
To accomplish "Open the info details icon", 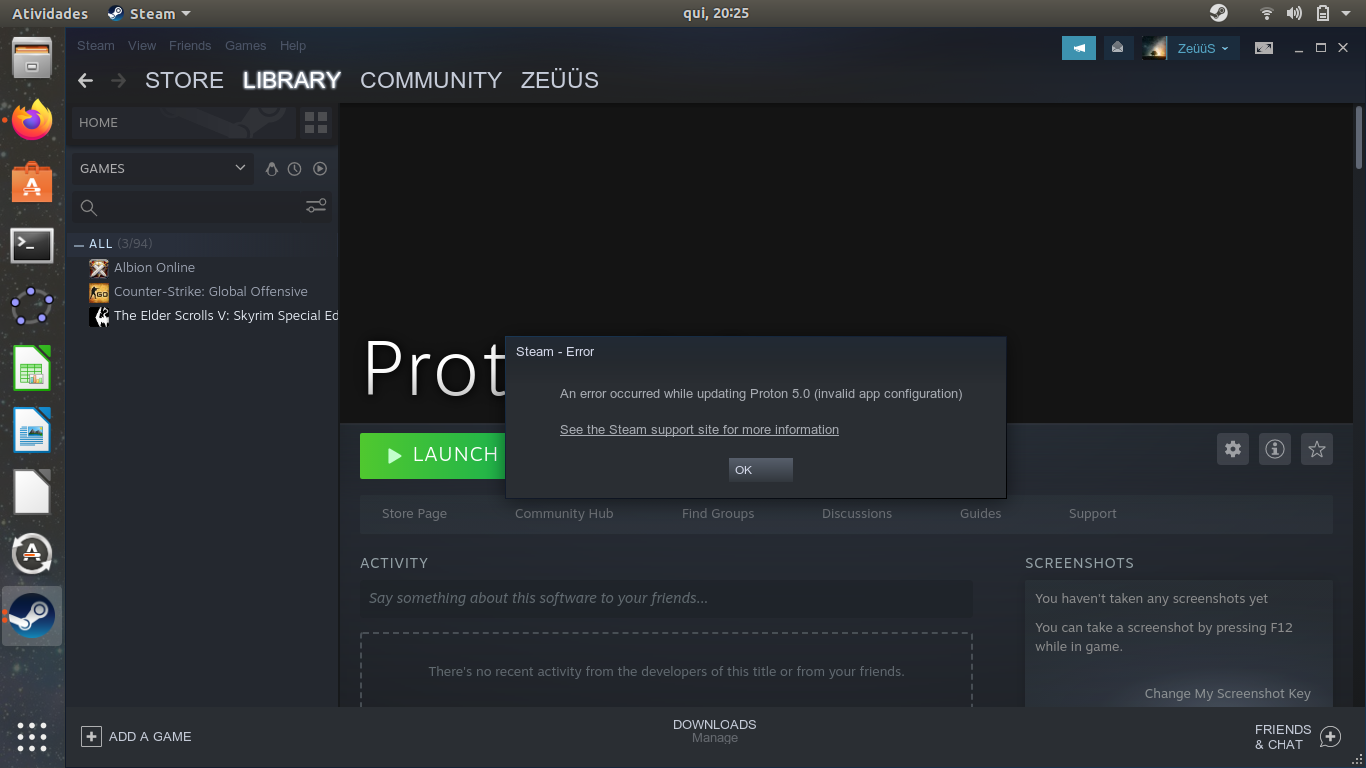I will [x=1275, y=449].
